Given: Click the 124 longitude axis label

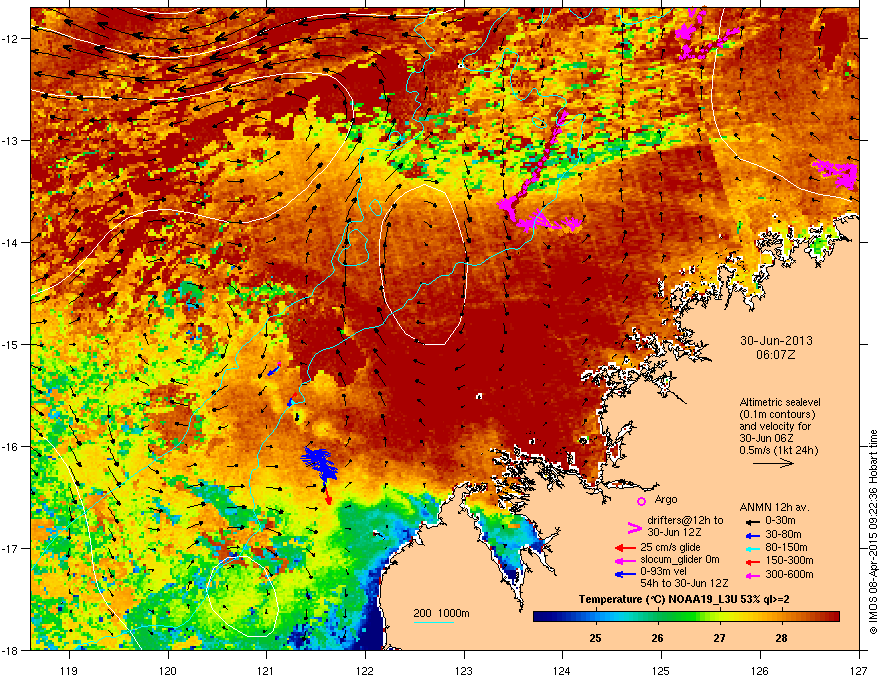Looking at the screenshot, I should [562, 670].
